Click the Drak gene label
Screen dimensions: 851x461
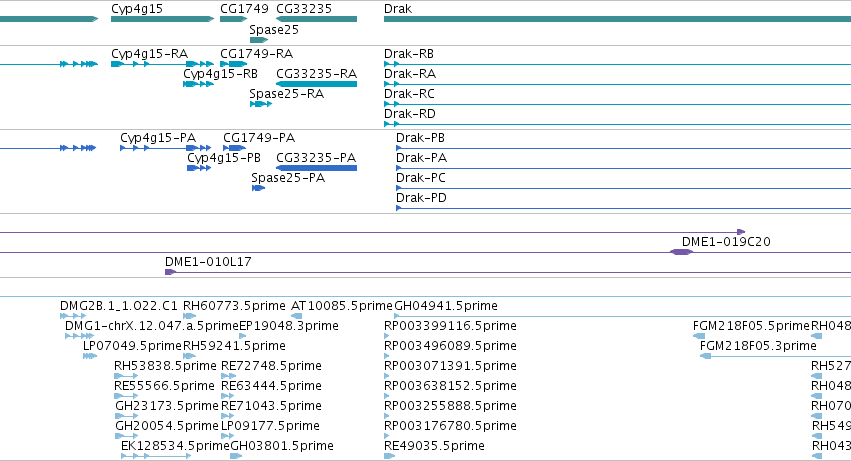coord(398,9)
